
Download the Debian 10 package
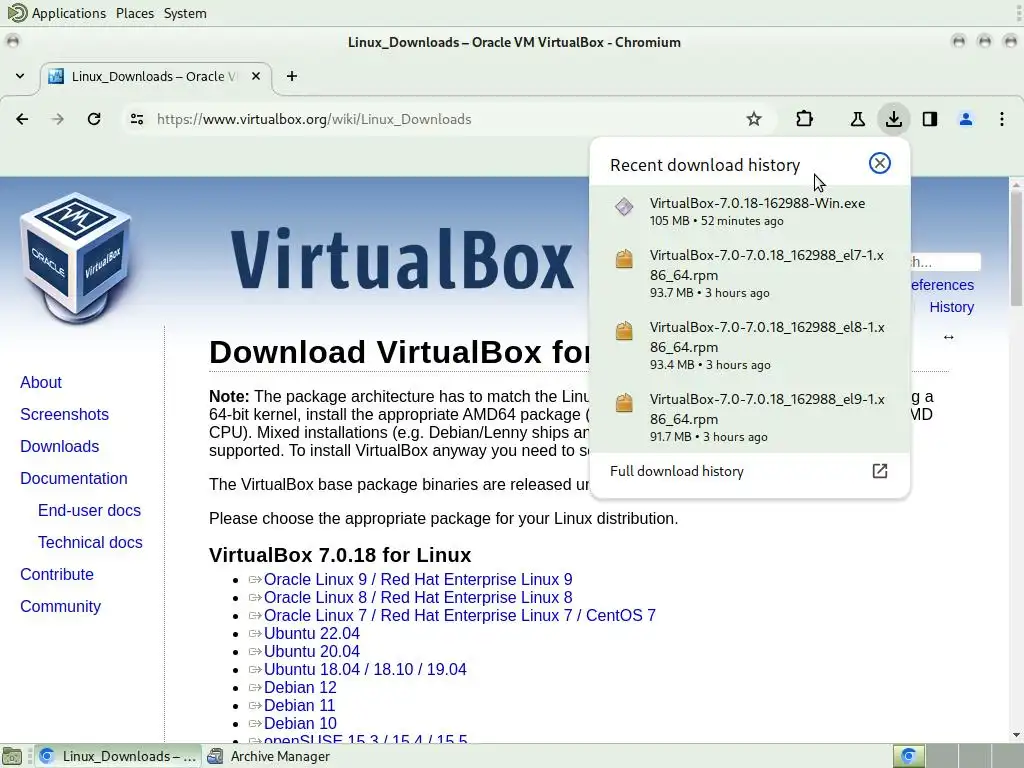(x=300, y=724)
